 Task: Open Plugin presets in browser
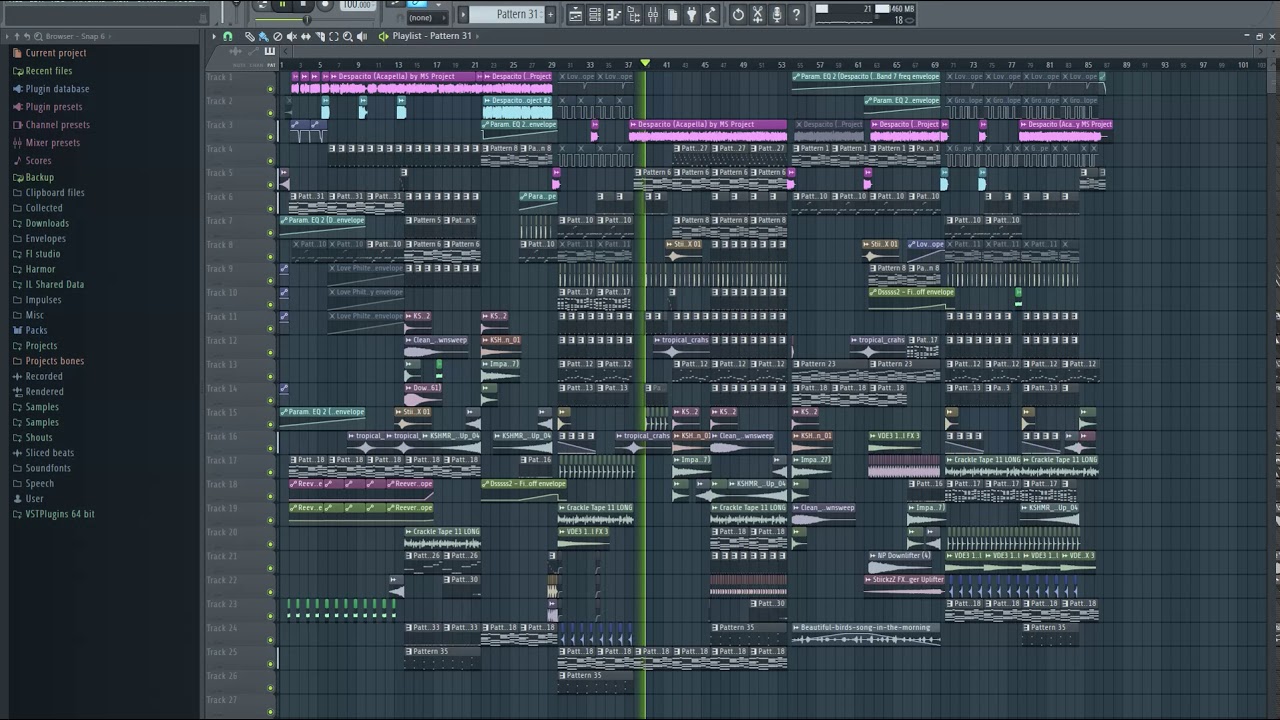(x=54, y=107)
